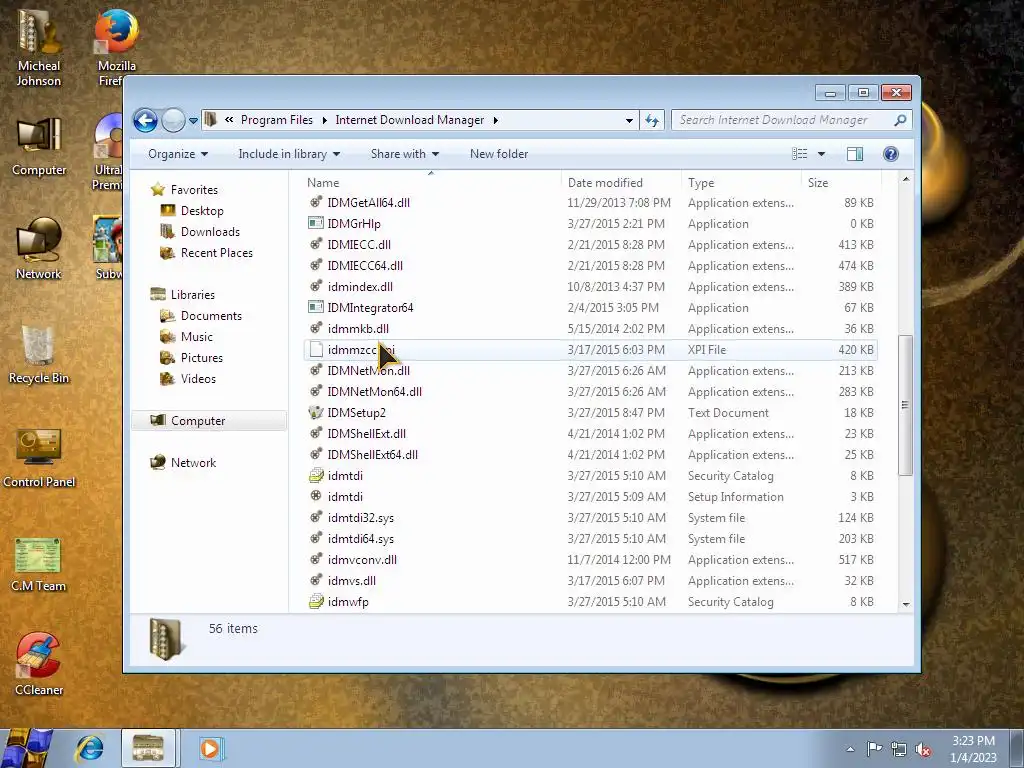Viewport: 1024px width, 768px height.
Task: Select the idmtdi32.sys file icon
Action: [316, 518]
